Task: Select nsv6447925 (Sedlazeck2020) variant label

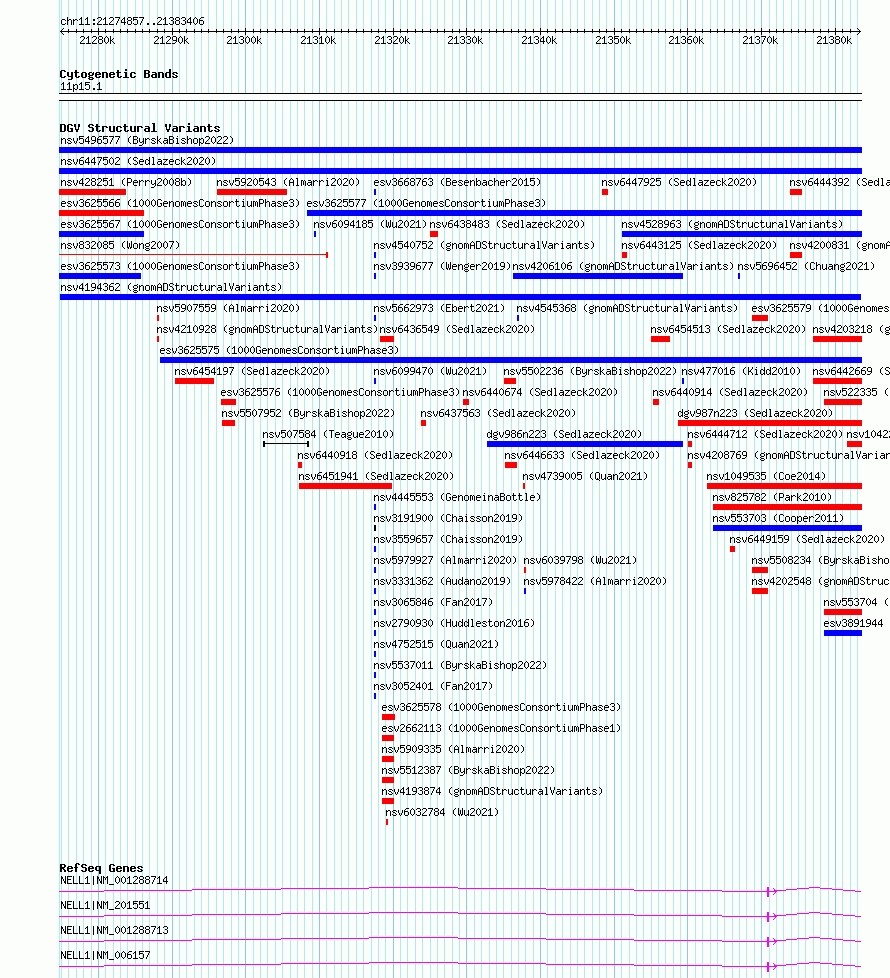Action: (679, 183)
